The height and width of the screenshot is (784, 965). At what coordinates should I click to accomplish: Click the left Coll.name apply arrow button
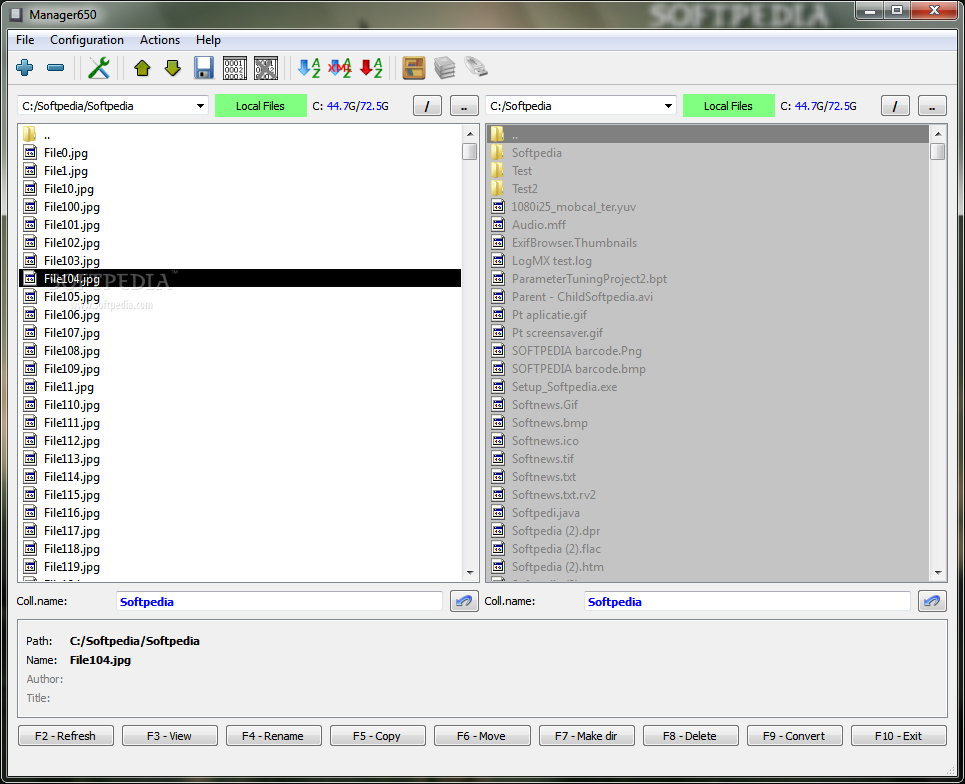tap(464, 601)
